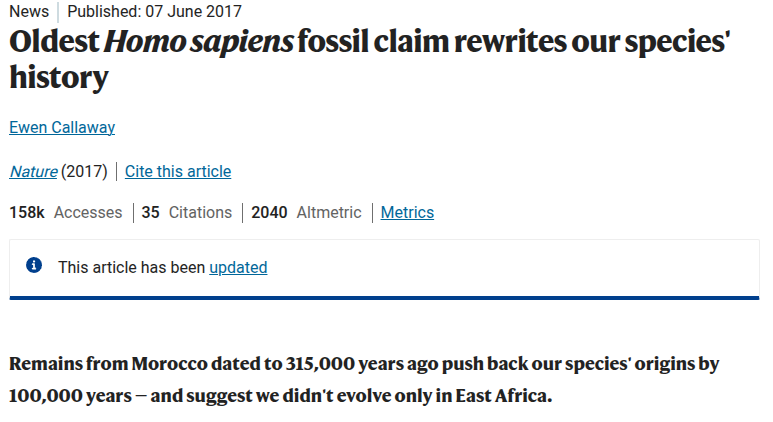Click the article headline text
773x422 pixels.
click(x=370, y=59)
